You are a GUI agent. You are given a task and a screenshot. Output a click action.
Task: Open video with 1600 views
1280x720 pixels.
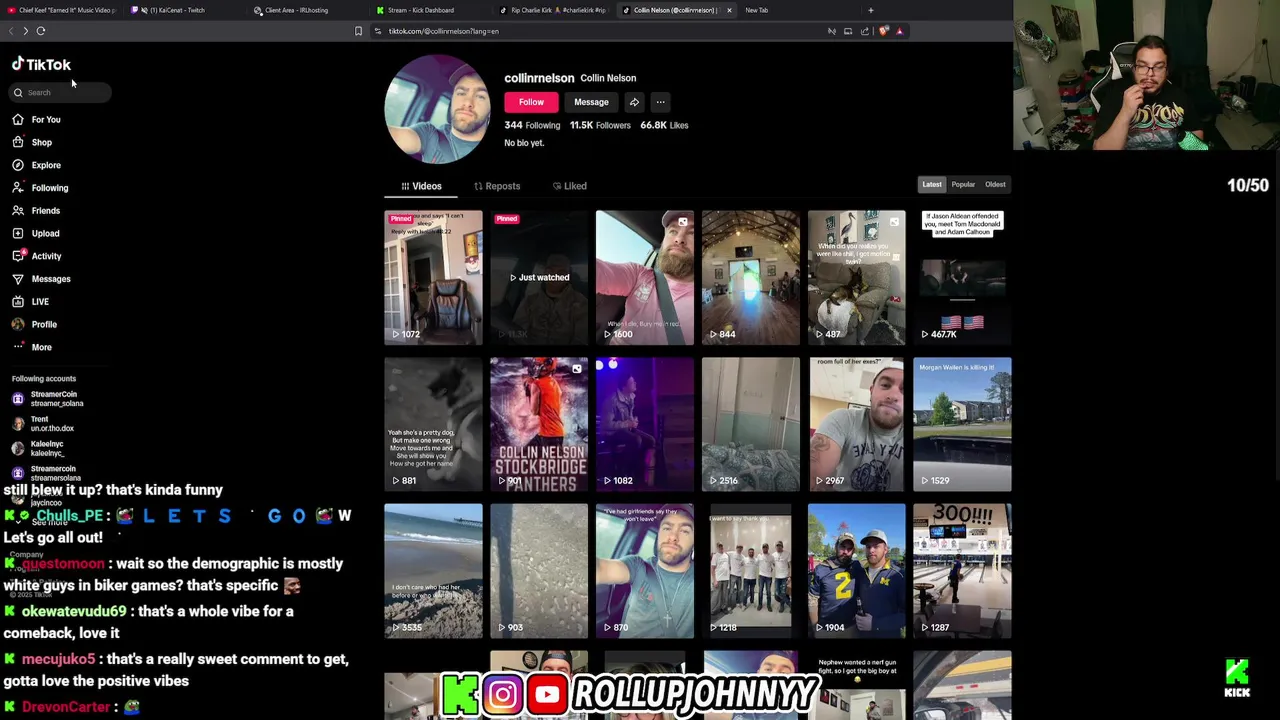point(645,277)
